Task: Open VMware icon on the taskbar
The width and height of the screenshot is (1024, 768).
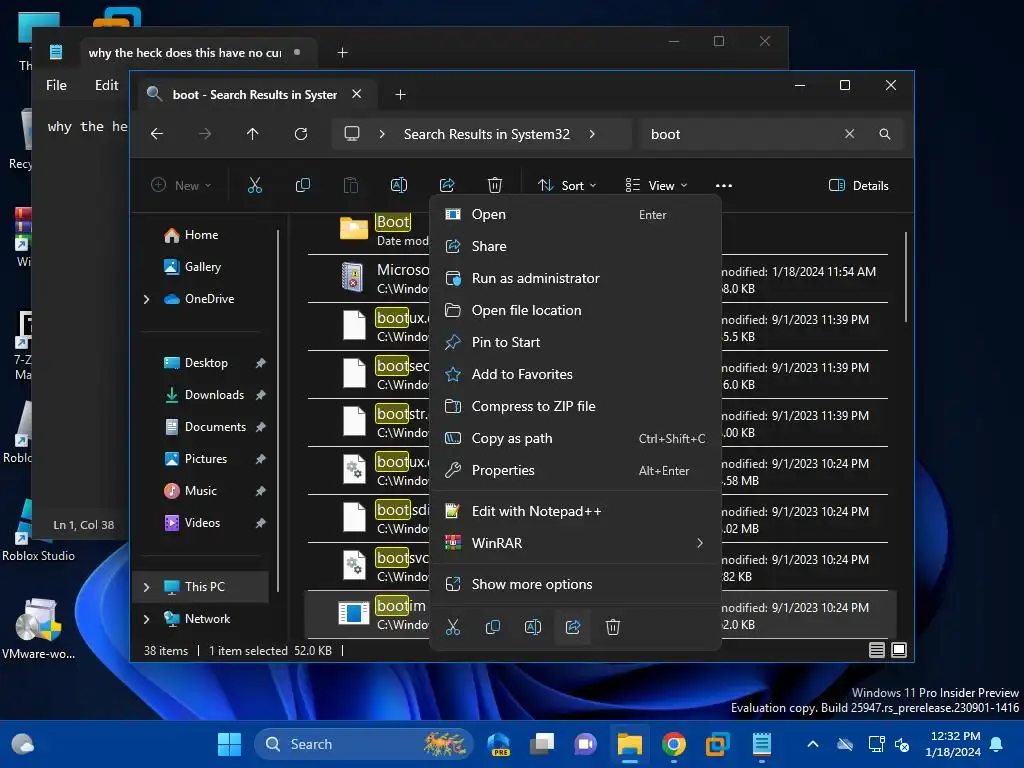Action: pos(717,744)
